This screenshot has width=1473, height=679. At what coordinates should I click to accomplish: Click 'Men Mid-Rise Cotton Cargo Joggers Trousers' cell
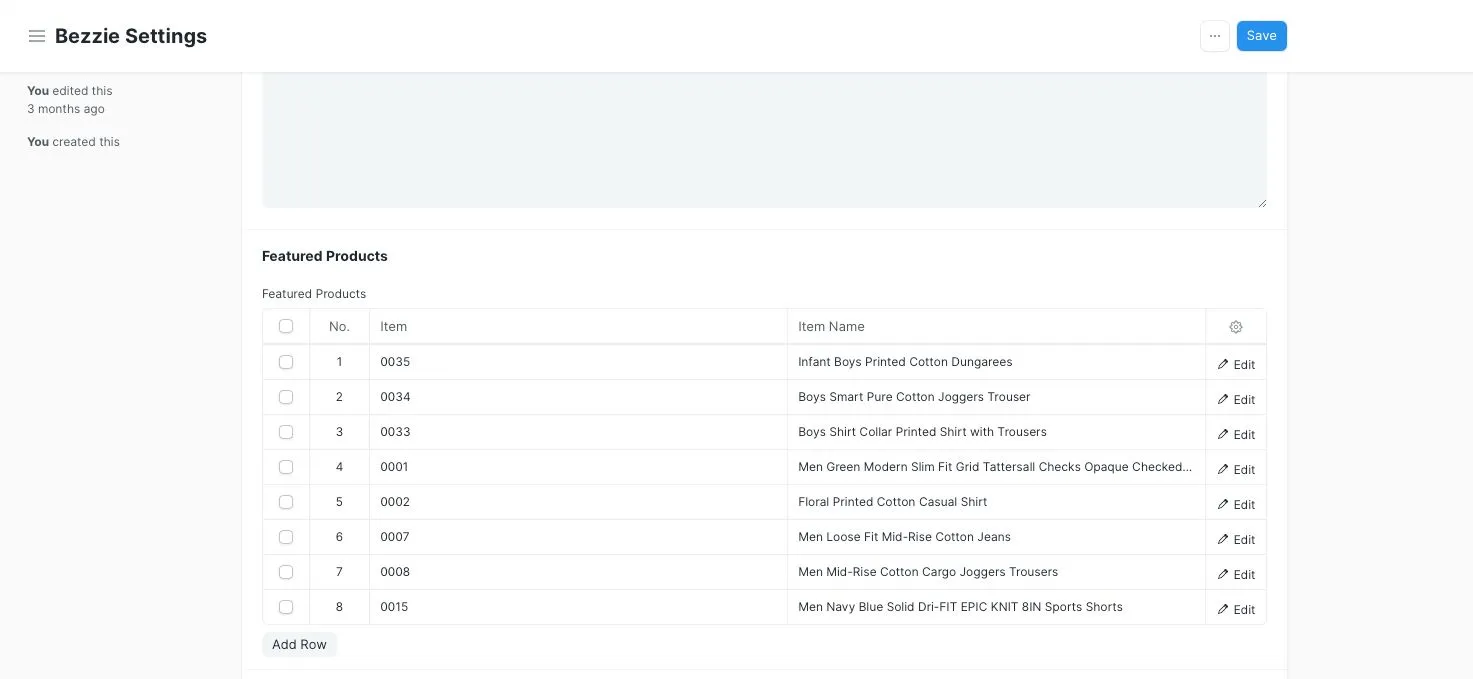(x=996, y=572)
